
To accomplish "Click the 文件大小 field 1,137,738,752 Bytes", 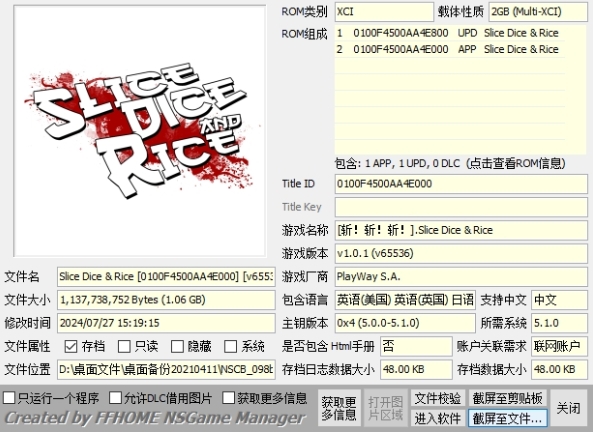I will point(166,300).
